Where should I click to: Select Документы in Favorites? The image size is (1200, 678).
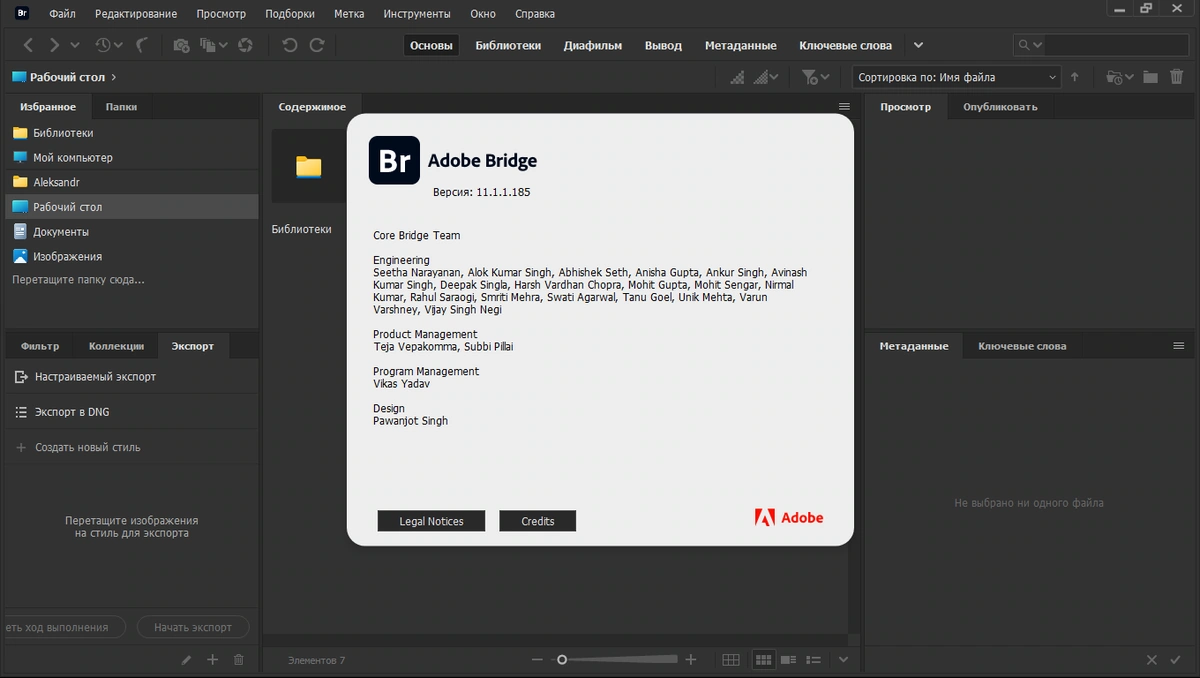point(131,231)
